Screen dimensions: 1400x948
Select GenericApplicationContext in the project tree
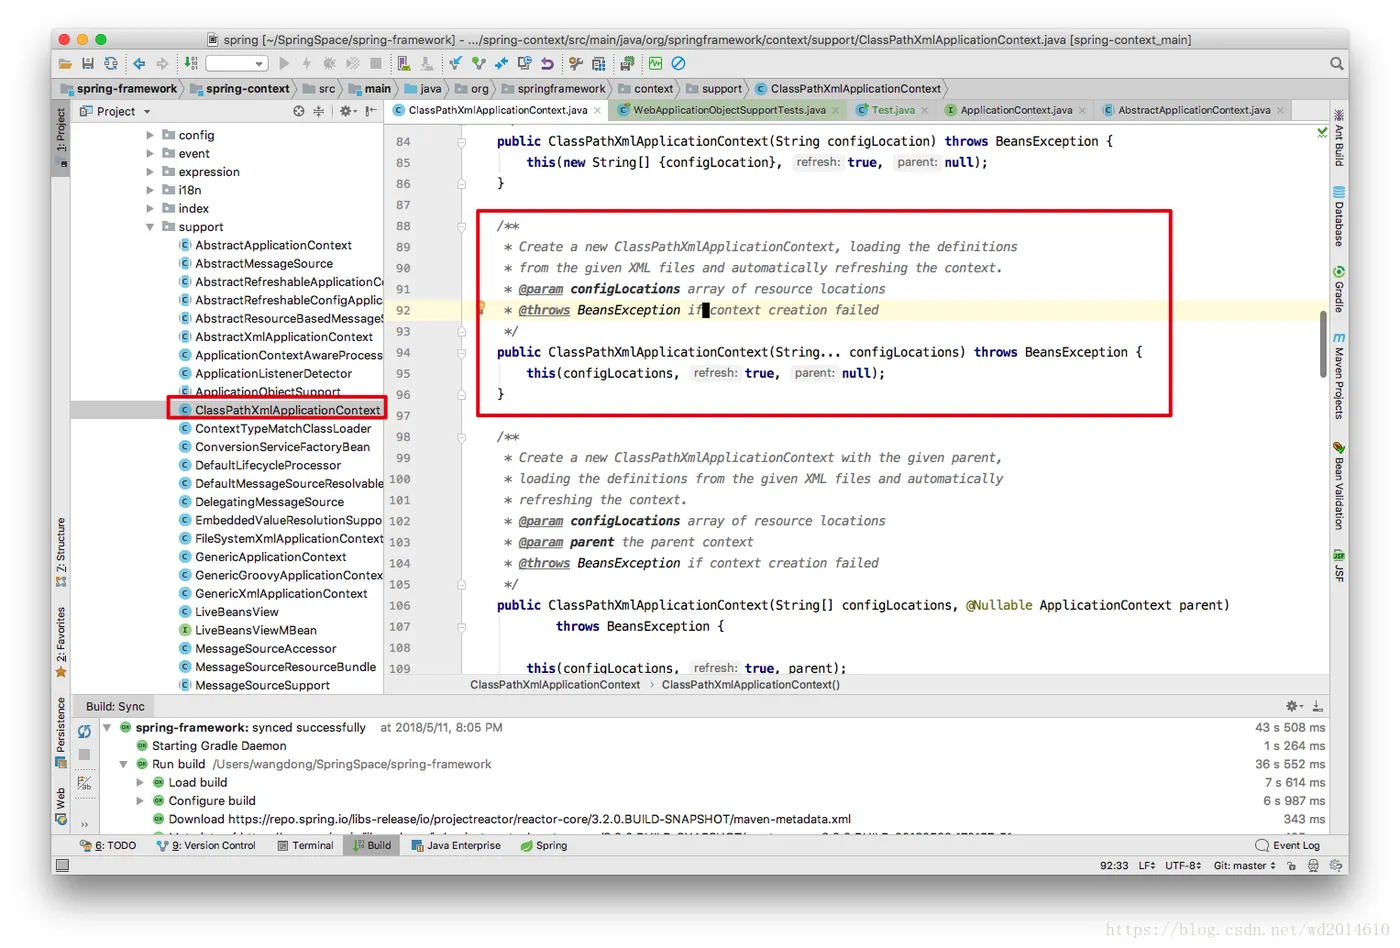point(270,557)
